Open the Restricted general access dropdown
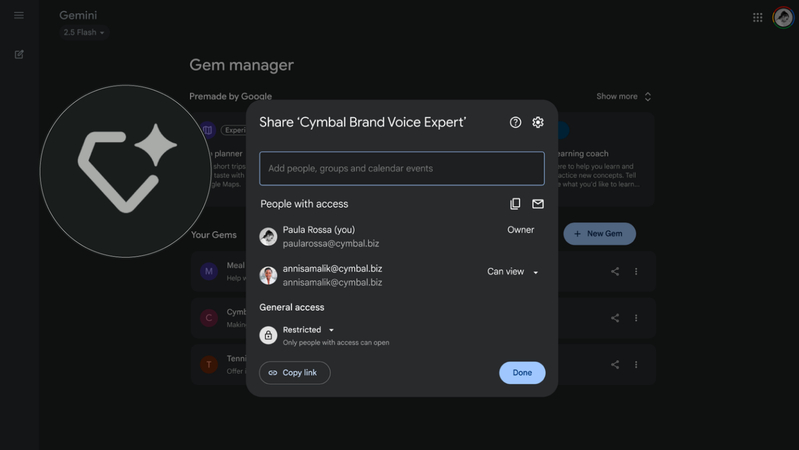The width and height of the screenshot is (799, 450). (x=308, y=330)
